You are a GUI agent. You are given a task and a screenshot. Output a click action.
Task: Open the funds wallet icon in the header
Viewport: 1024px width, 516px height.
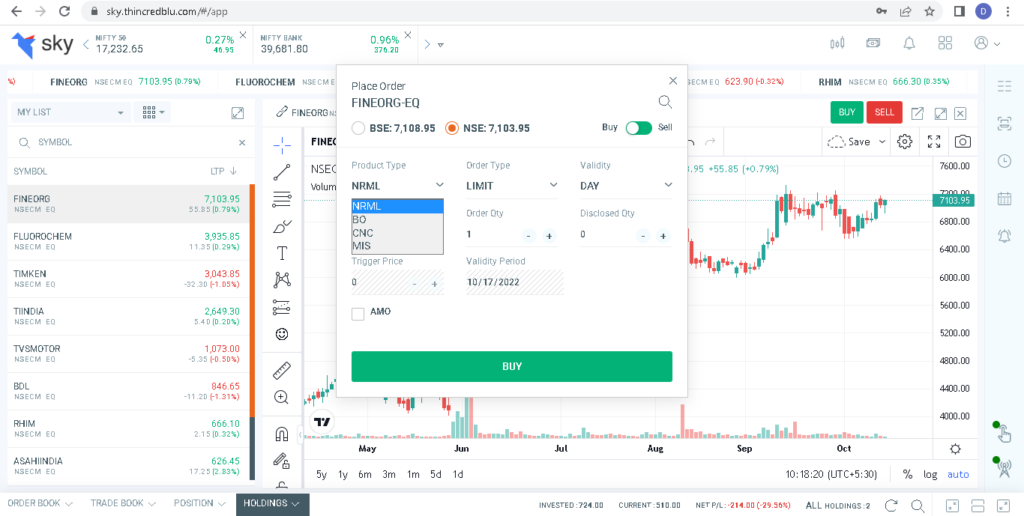point(873,43)
